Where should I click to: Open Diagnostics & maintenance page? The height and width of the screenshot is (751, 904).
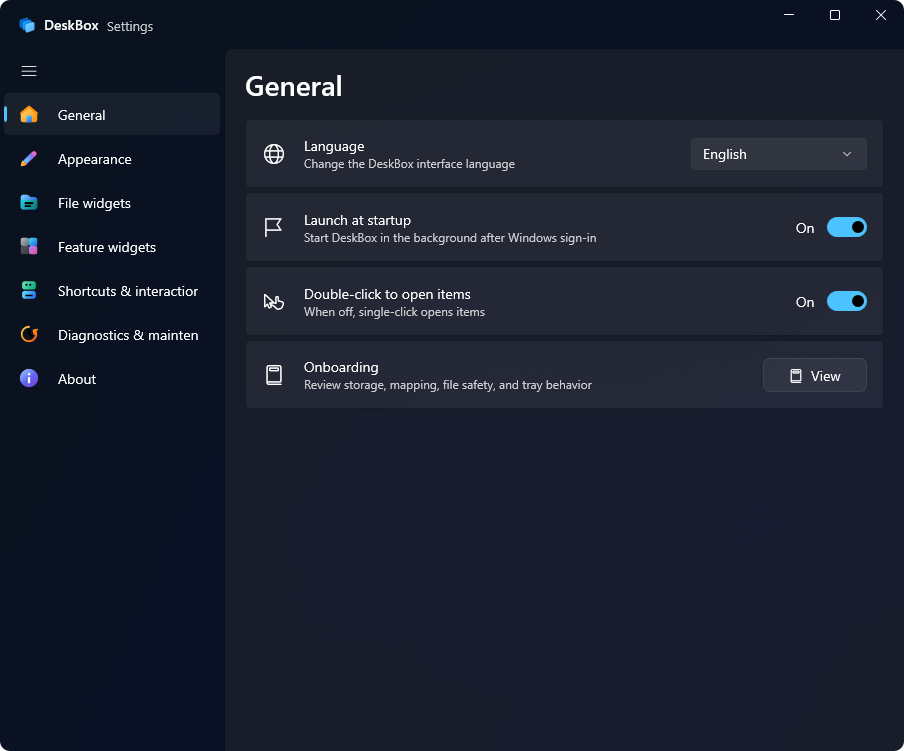point(112,335)
